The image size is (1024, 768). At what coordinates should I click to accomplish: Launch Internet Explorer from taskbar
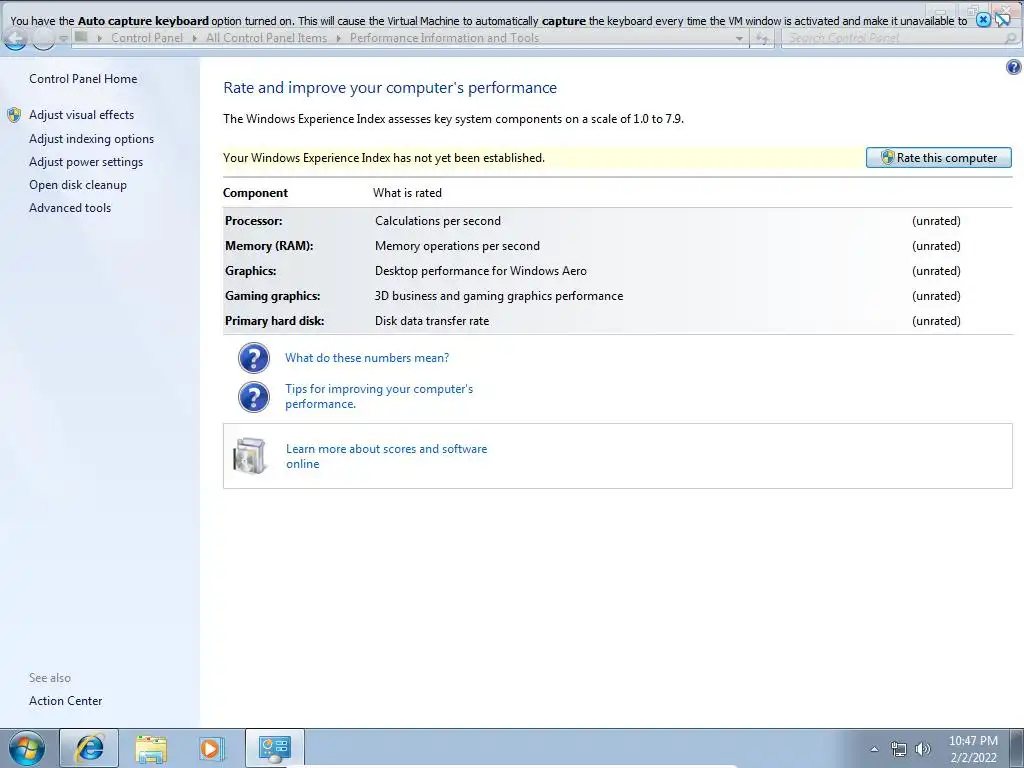89,748
